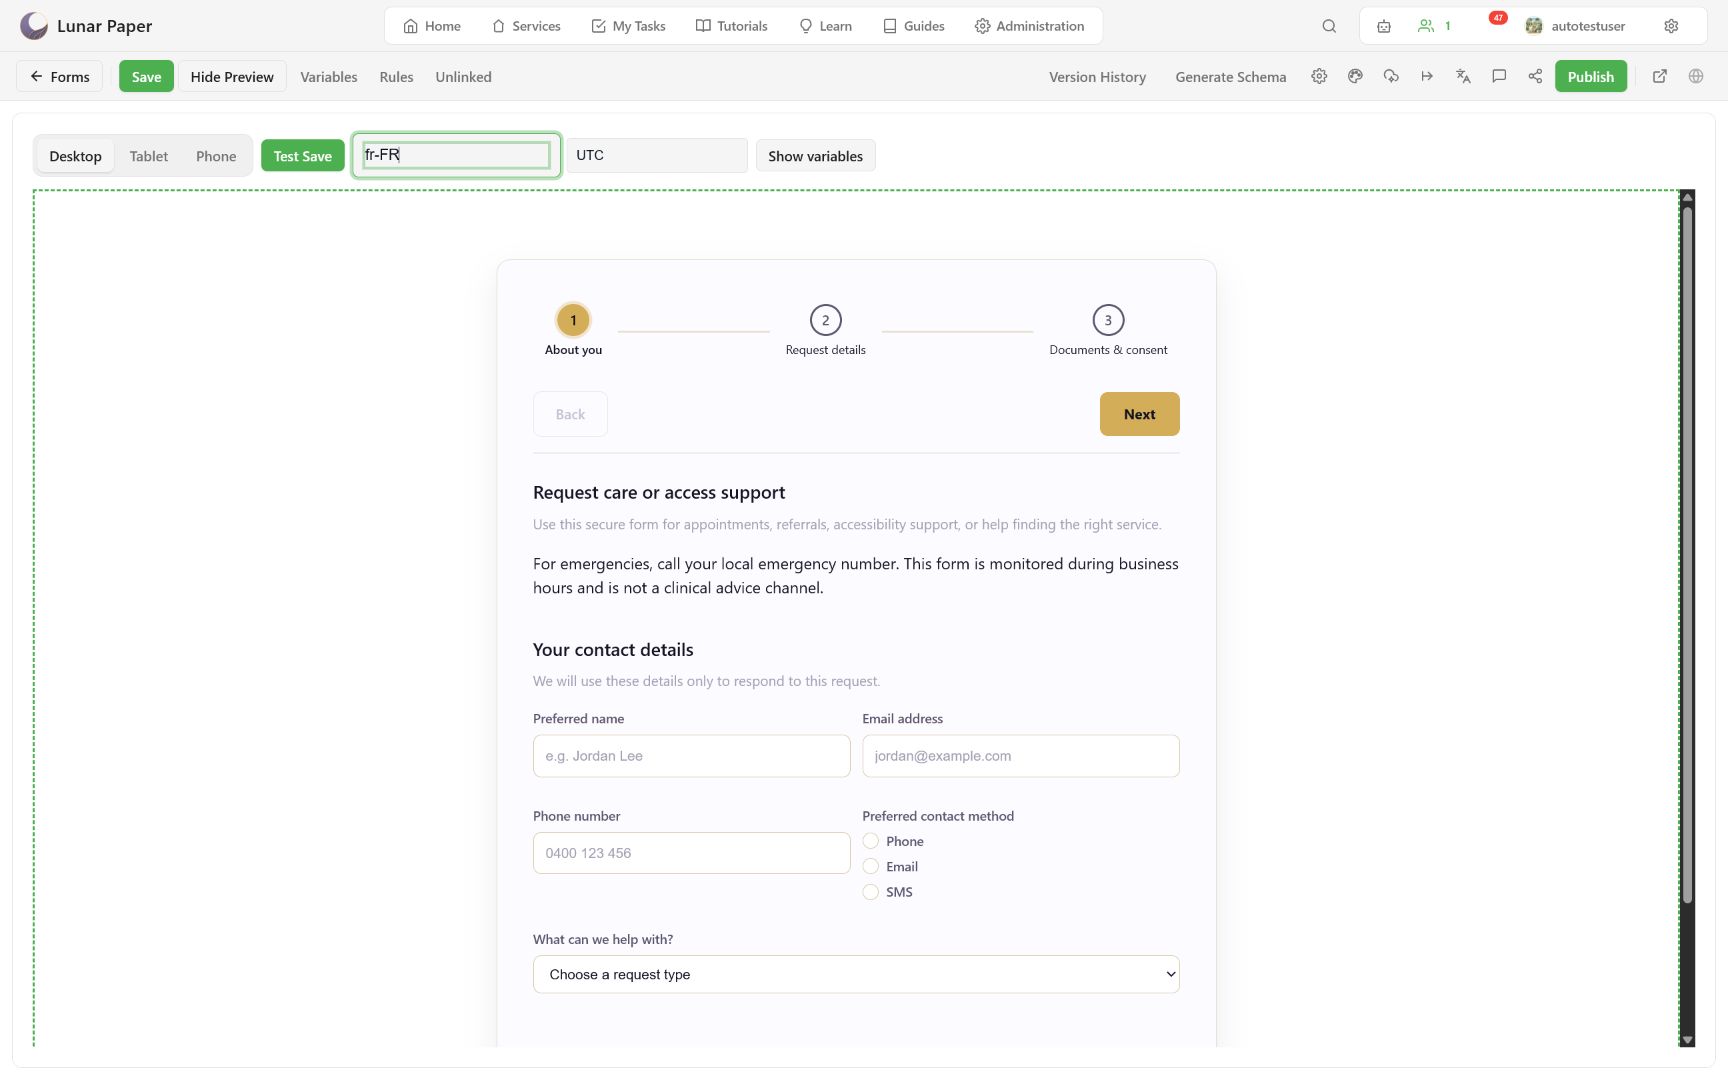Open the Rules tab

pos(396,77)
